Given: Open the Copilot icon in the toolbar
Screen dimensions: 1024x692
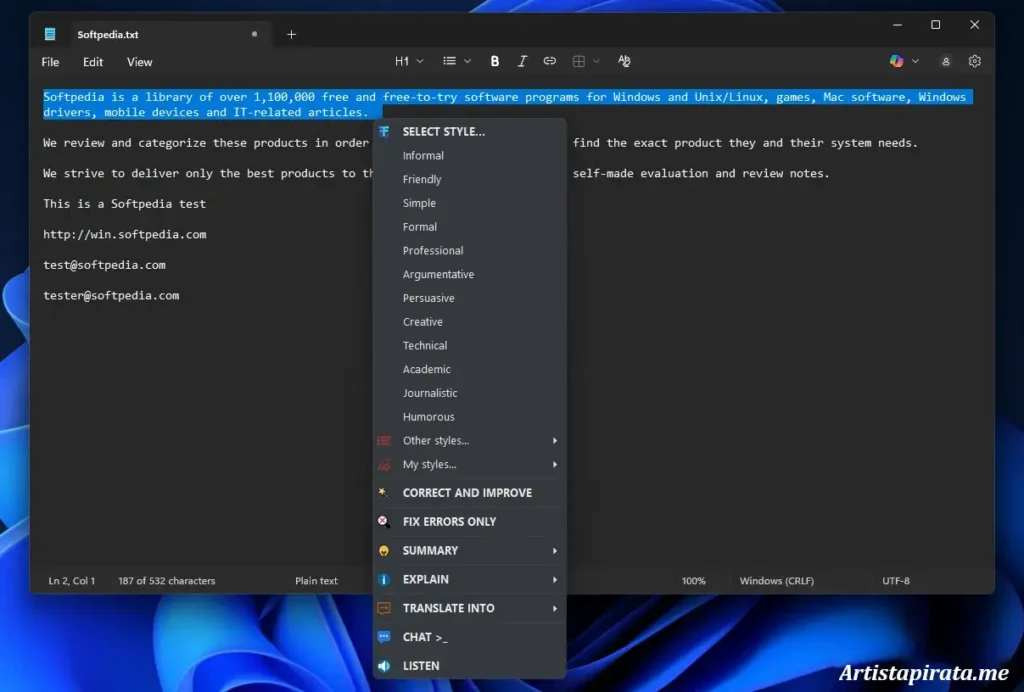Looking at the screenshot, I should tap(897, 62).
